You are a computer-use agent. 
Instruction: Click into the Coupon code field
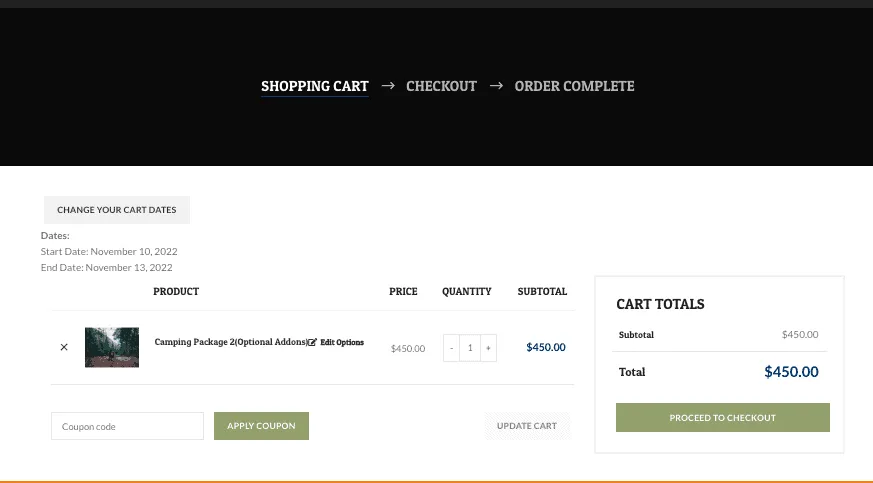click(x=127, y=426)
